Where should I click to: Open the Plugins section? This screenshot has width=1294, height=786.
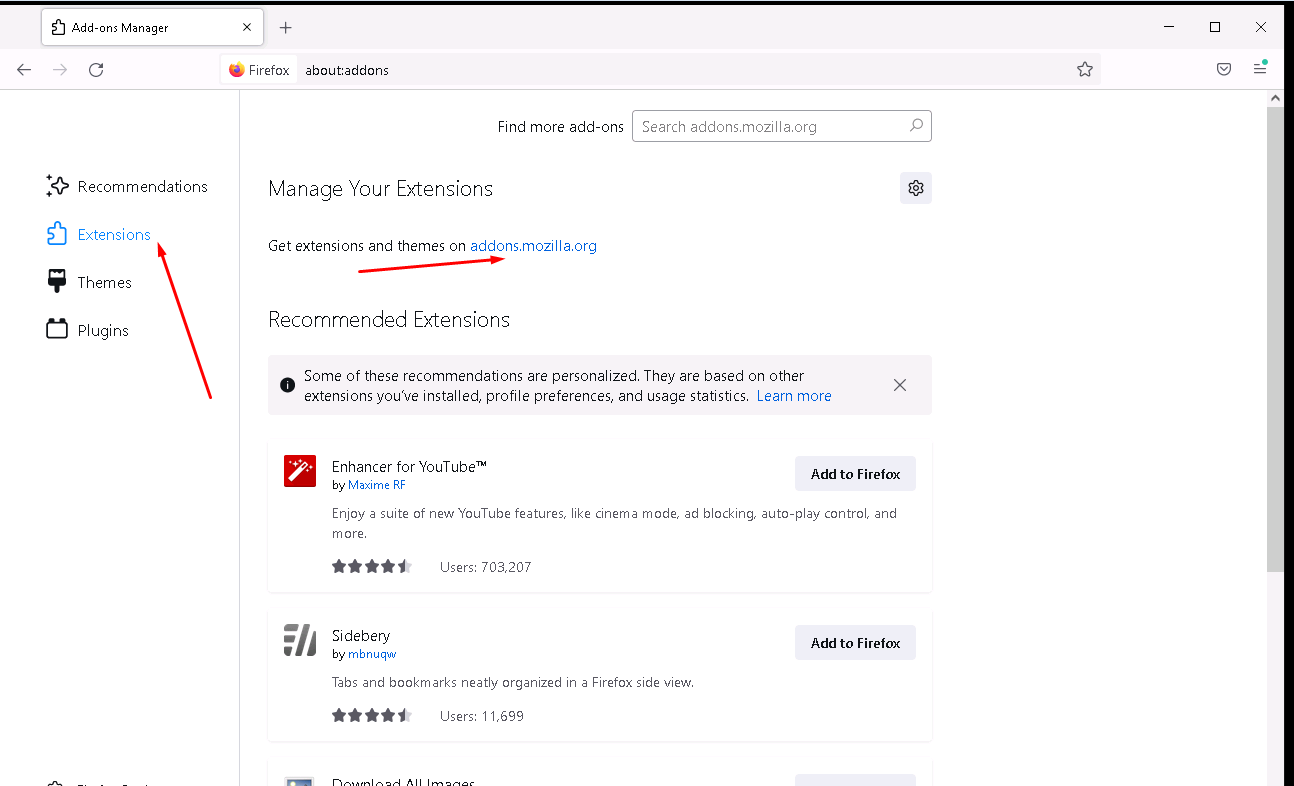[88, 330]
